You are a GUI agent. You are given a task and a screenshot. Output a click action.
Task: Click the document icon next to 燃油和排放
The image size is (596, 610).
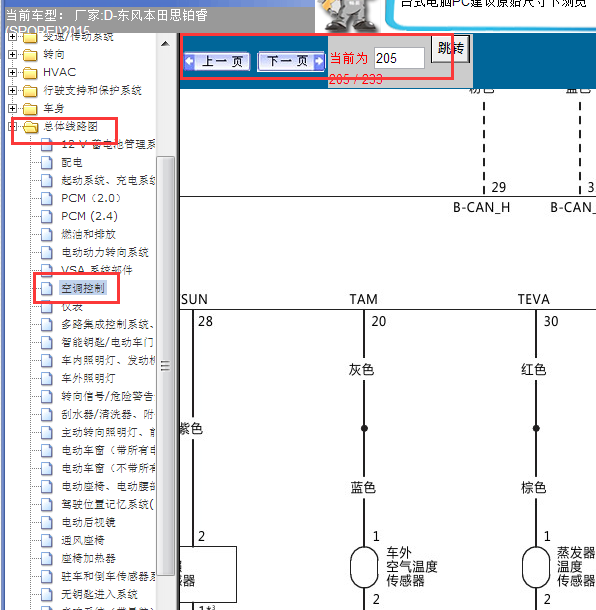pyautogui.click(x=47, y=234)
